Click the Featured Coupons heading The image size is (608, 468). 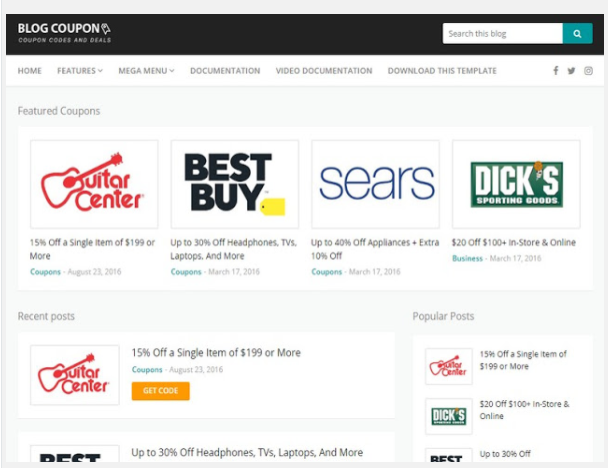tap(59, 111)
